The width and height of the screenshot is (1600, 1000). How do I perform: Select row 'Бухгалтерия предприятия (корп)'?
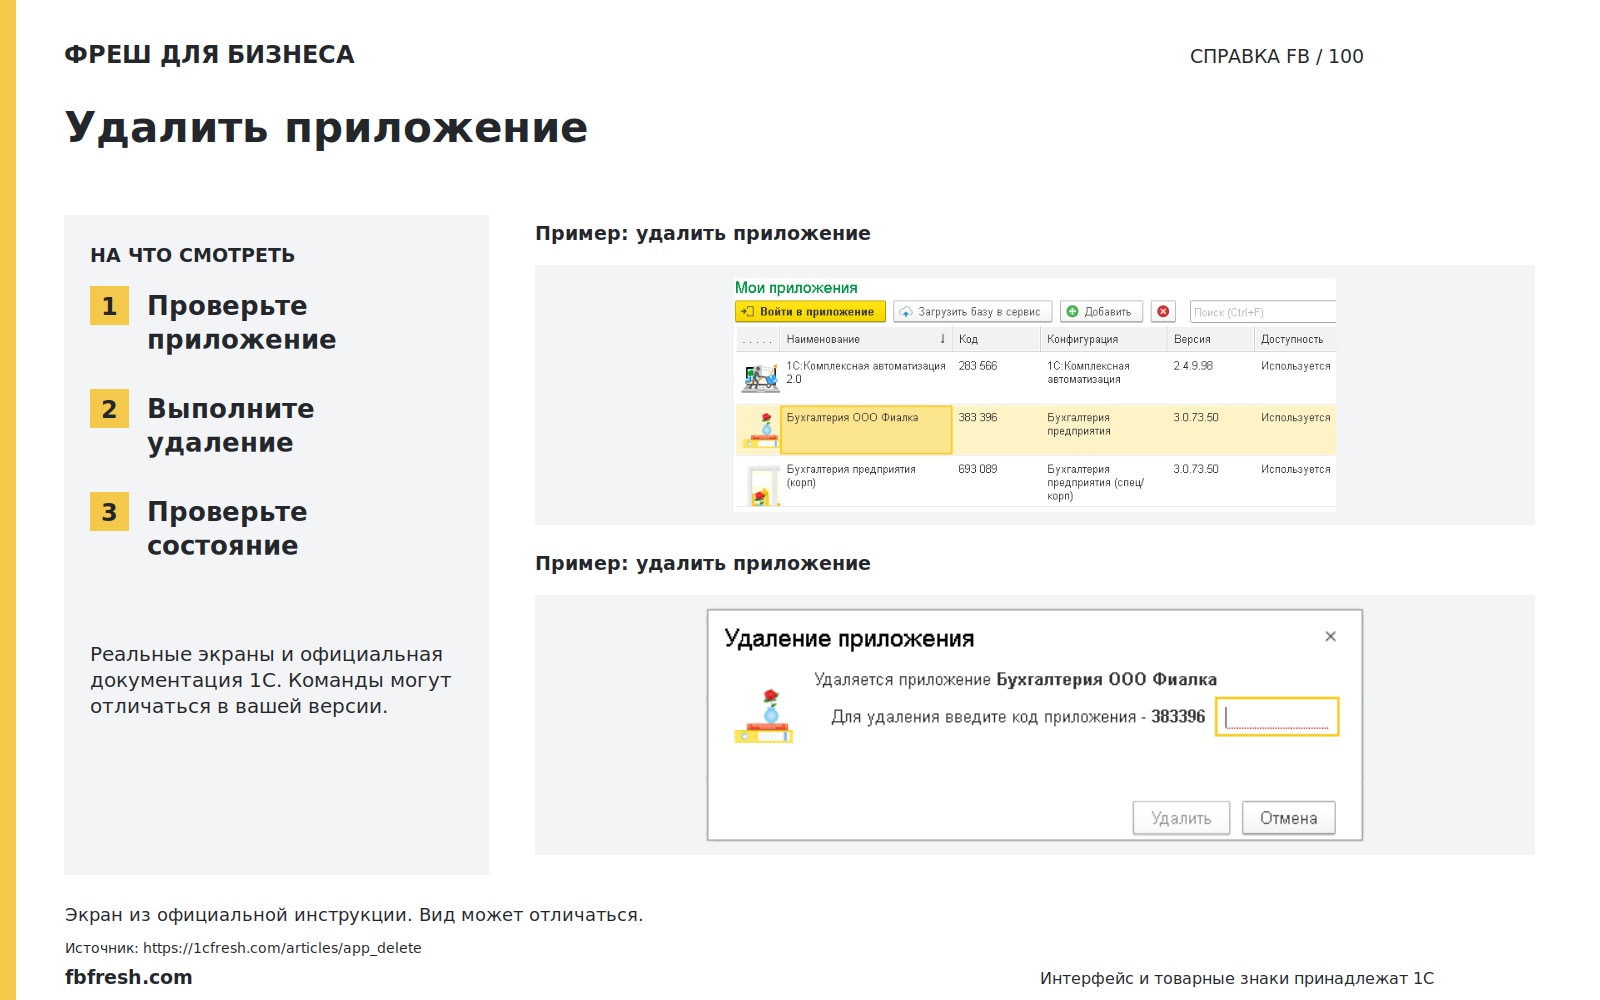coord(1036,481)
